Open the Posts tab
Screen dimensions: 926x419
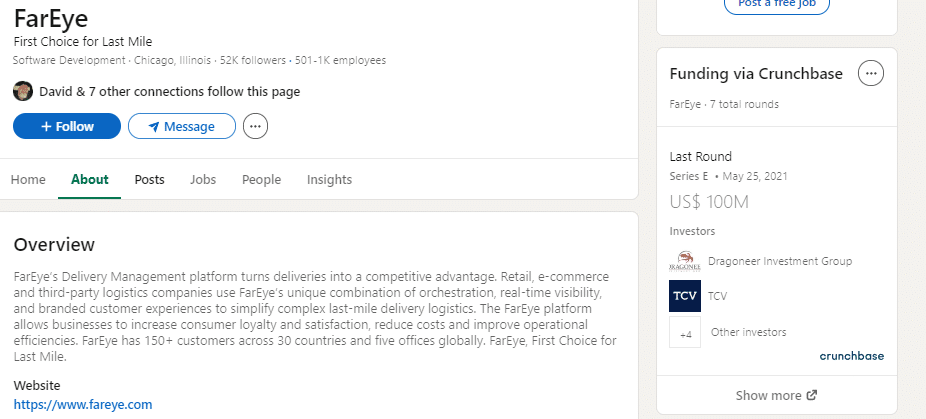coord(149,180)
